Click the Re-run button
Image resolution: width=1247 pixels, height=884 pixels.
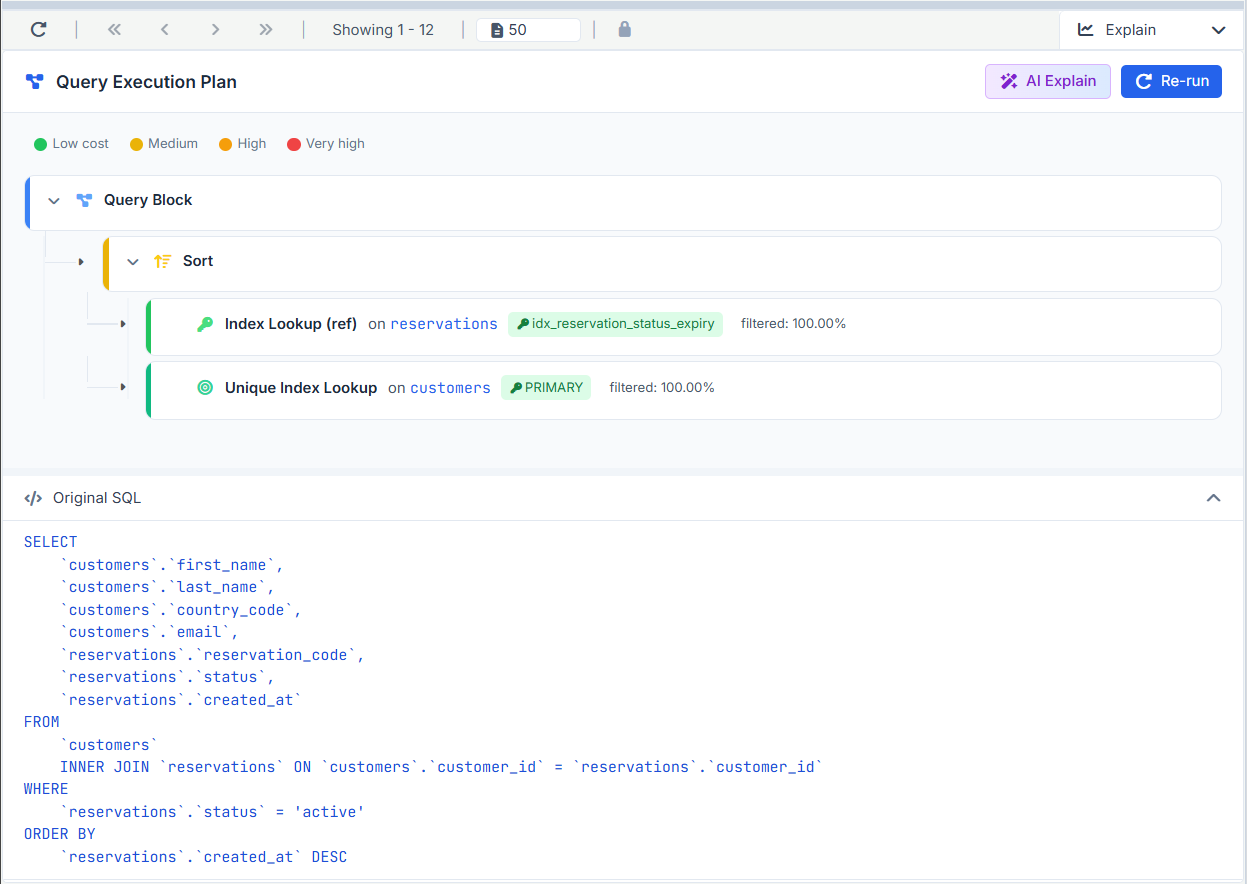click(x=1171, y=81)
